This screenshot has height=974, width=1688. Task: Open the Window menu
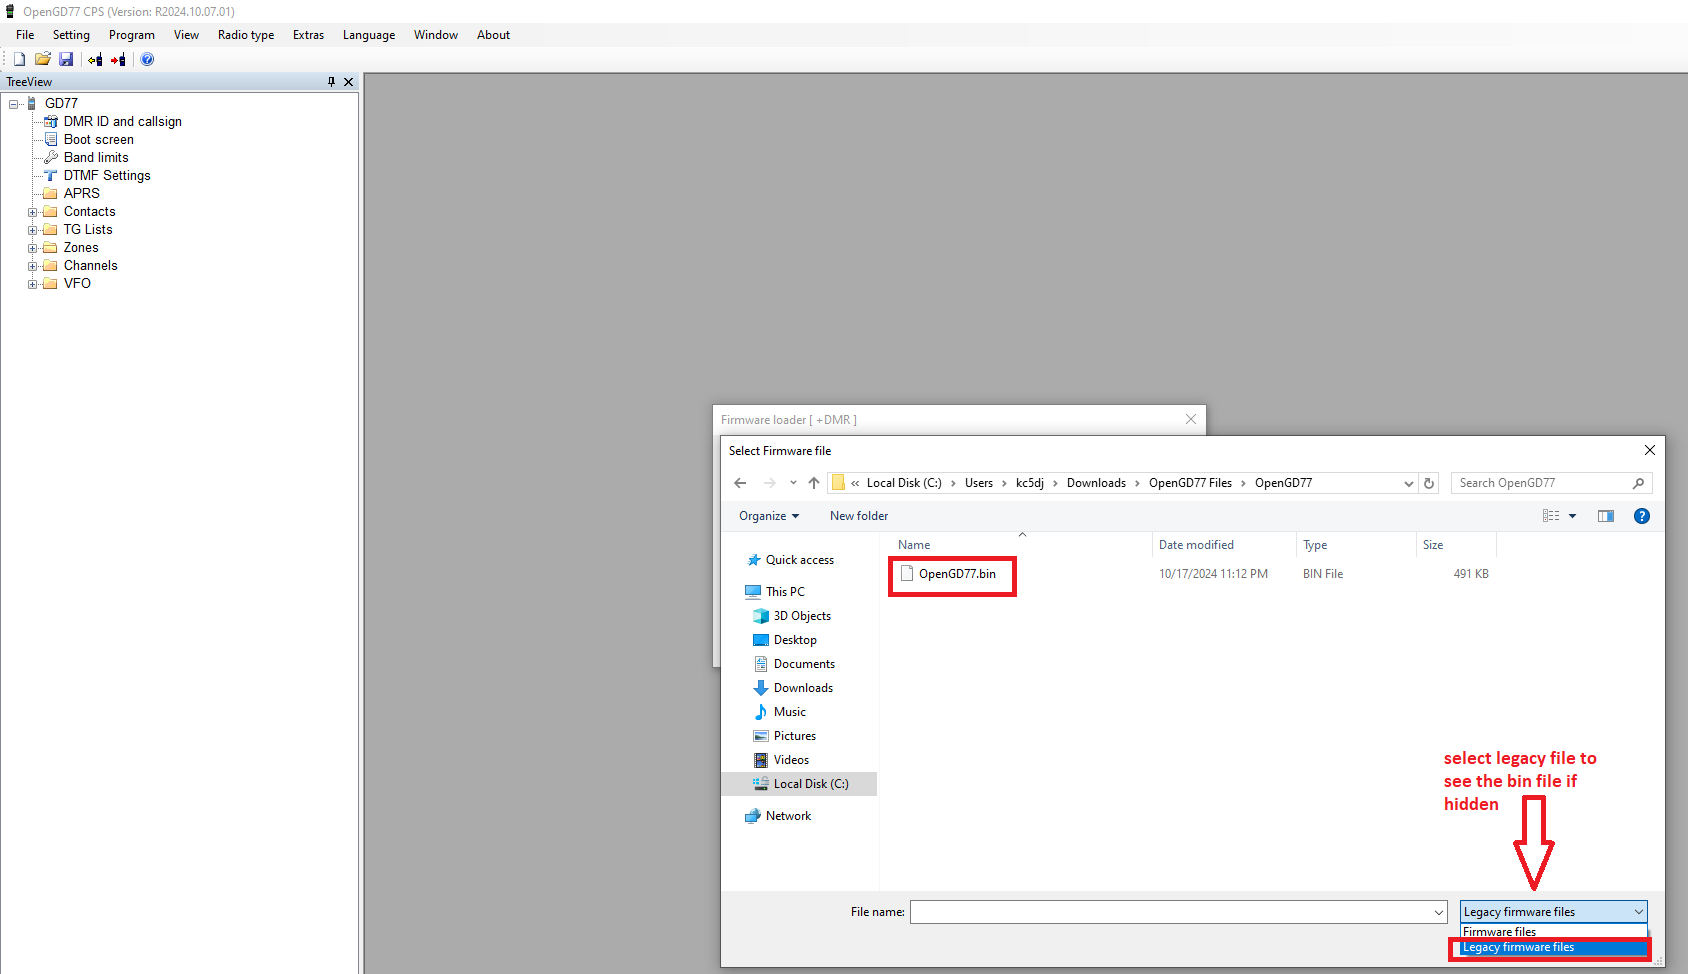(x=436, y=35)
